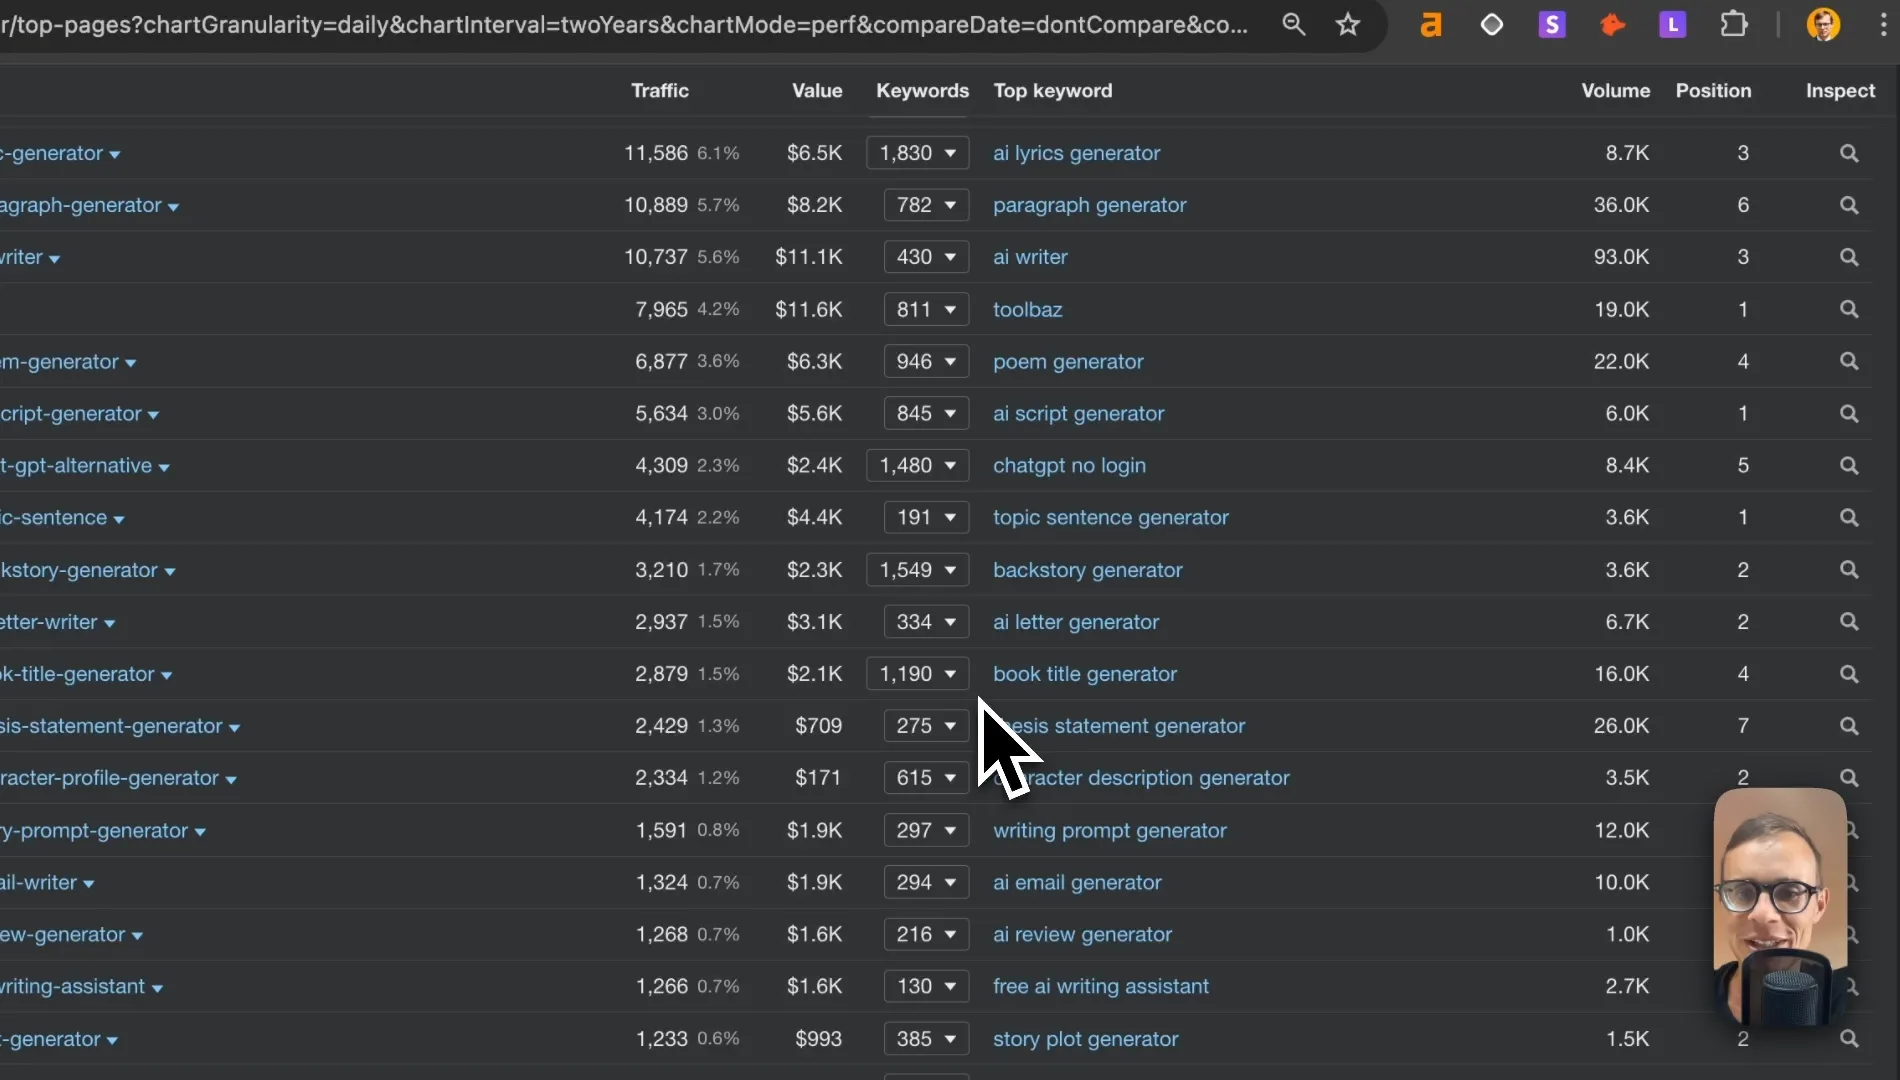Open the purple 'L' browser extension
Image resolution: width=1900 pixels, height=1080 pixels.
1672,25
